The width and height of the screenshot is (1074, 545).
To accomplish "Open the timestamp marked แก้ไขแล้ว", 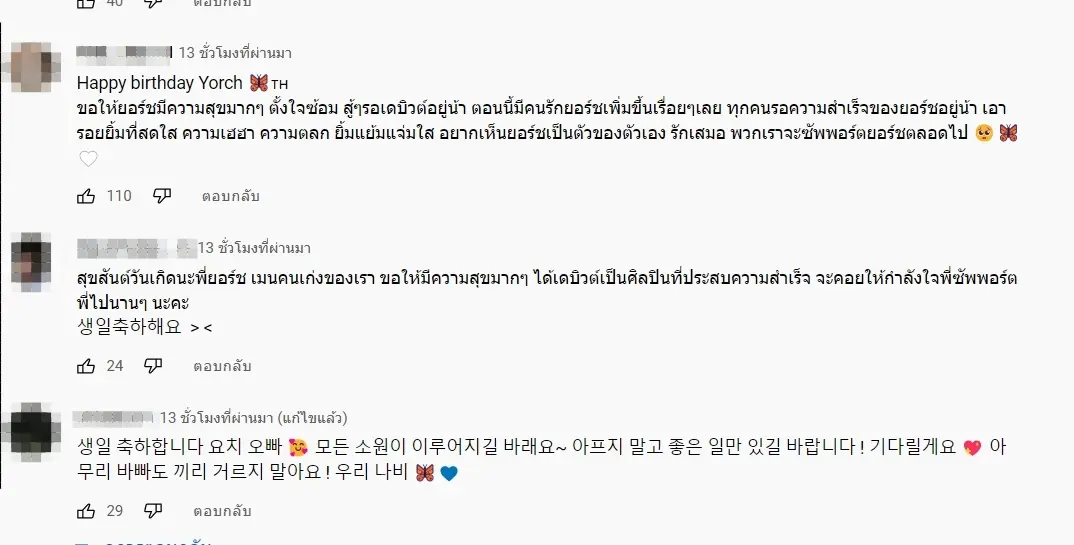I will tap(216, 417).
